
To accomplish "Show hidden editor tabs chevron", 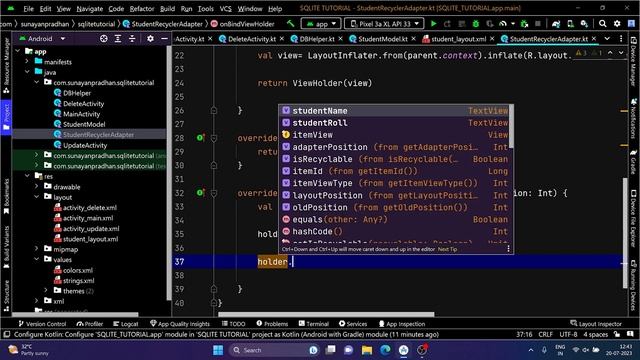I will tap(607, 38).
